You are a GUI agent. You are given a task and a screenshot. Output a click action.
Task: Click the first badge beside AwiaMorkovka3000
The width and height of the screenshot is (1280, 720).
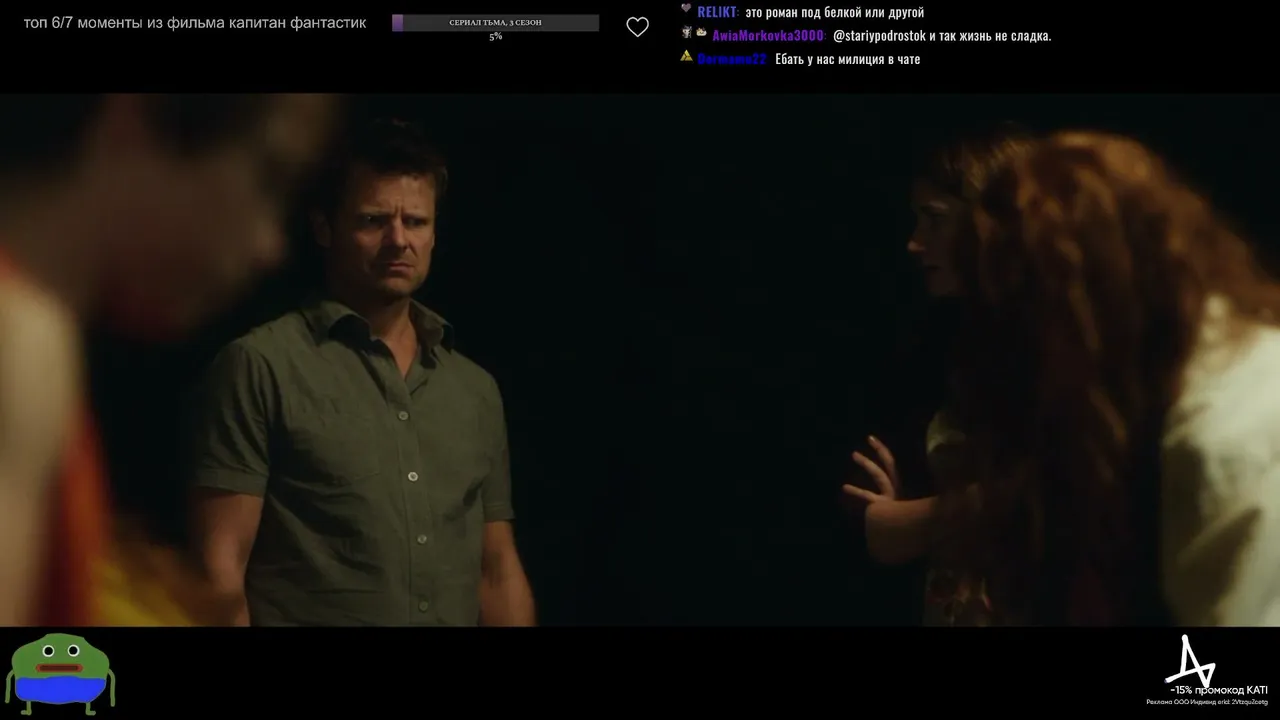coord(686,33)
